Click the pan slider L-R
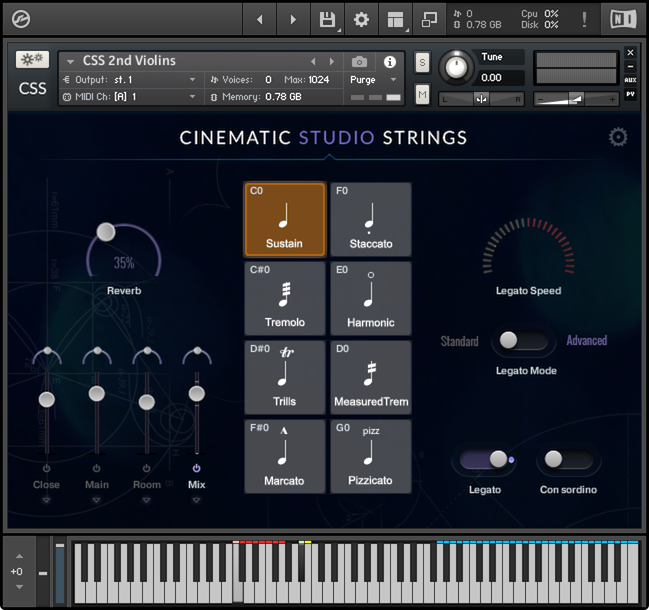The width and height of the screenshot is (649, 610). click(x=481, y=99)
